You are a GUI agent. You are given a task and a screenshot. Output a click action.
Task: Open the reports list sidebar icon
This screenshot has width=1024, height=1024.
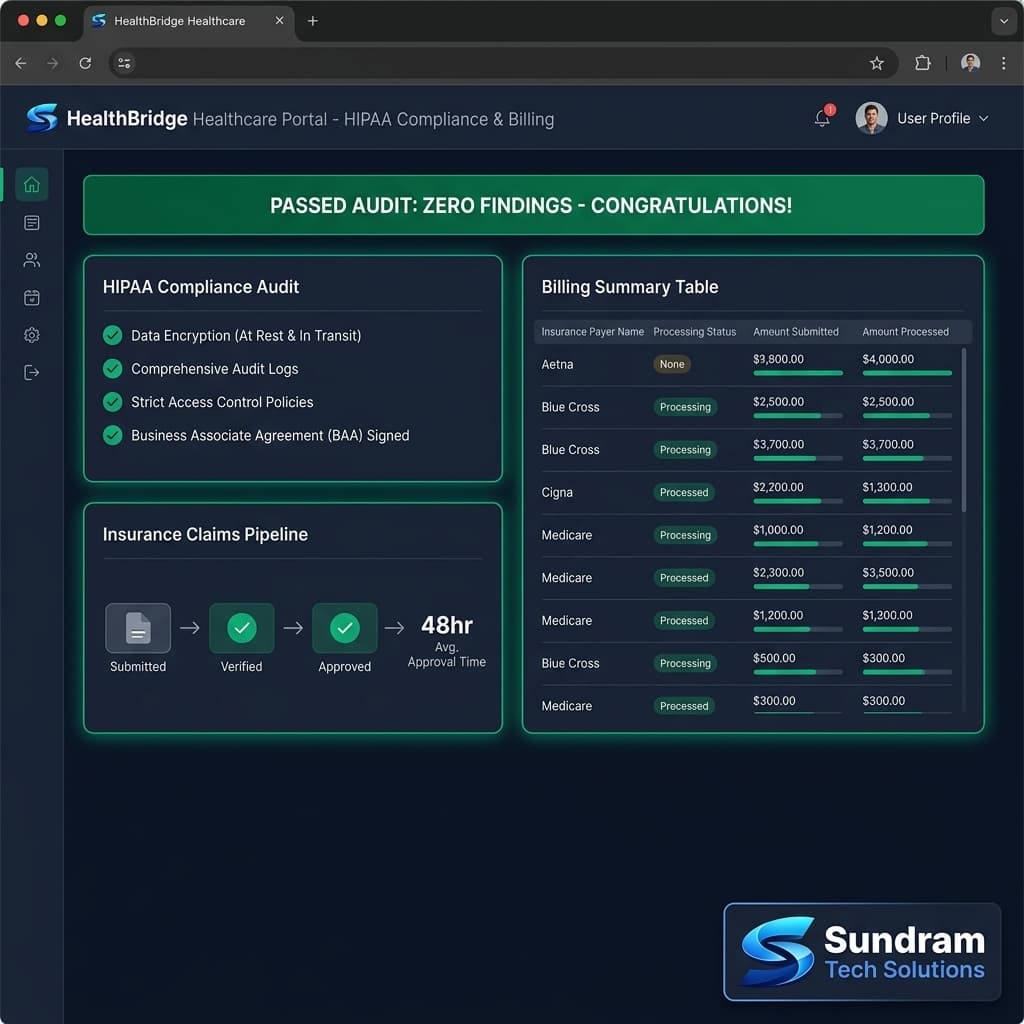point(31,223)
